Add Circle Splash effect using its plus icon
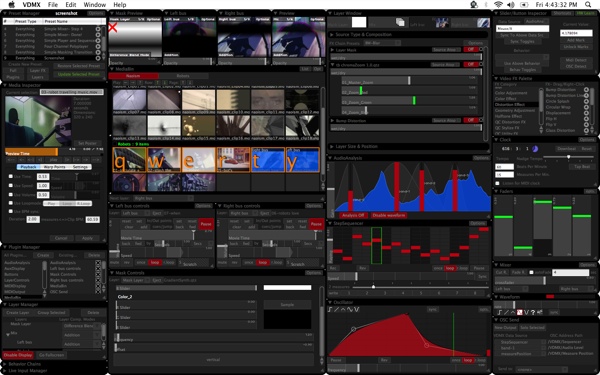The width and height of the screenshot is (600, 375). [x=586, y=101]
